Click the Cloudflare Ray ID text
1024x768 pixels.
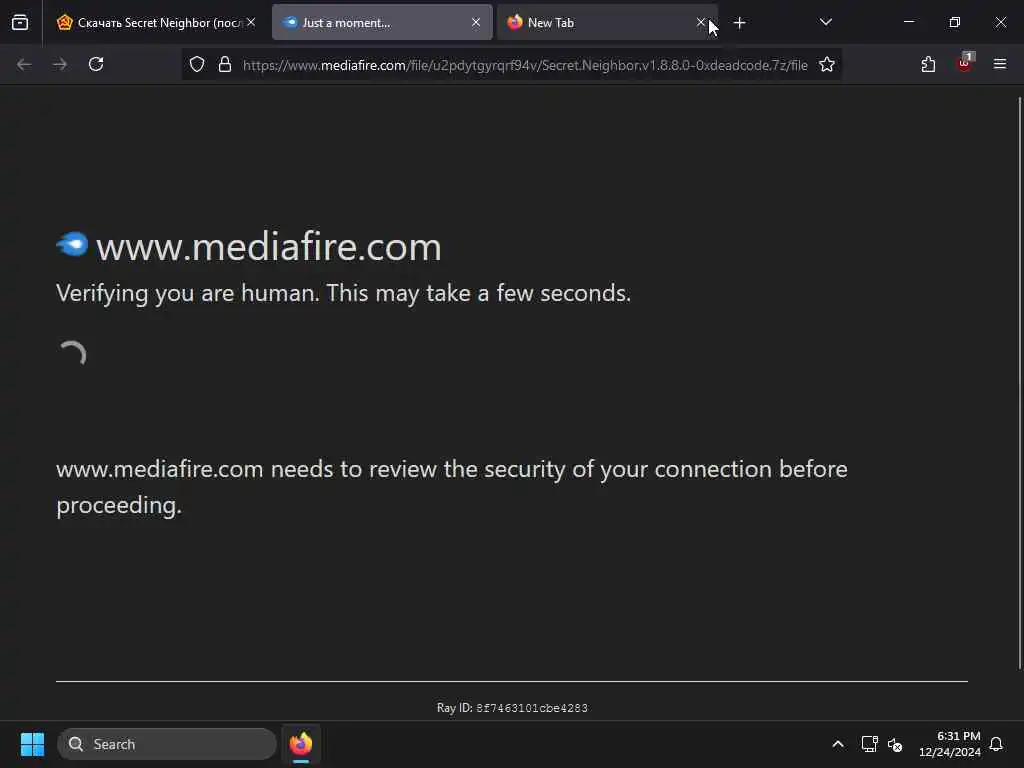point(512,708)
